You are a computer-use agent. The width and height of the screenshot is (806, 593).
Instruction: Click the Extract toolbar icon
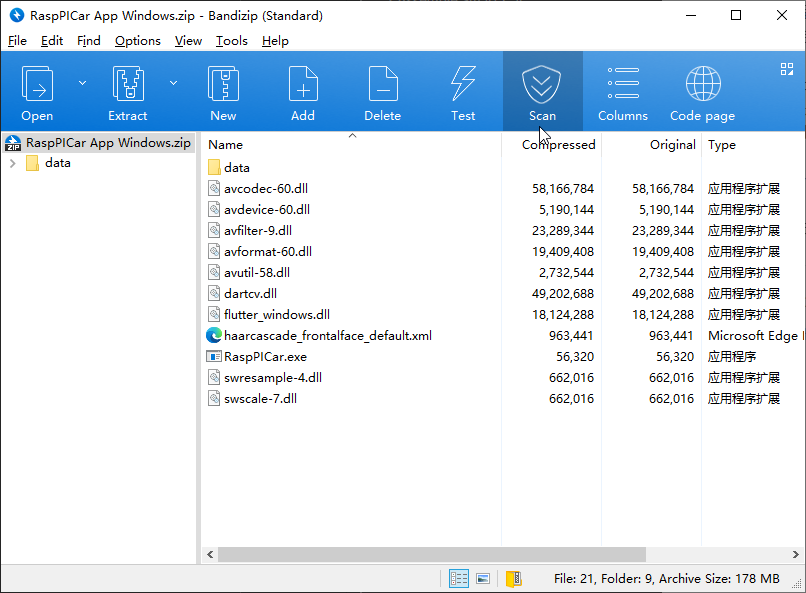(x=128, y=84)
